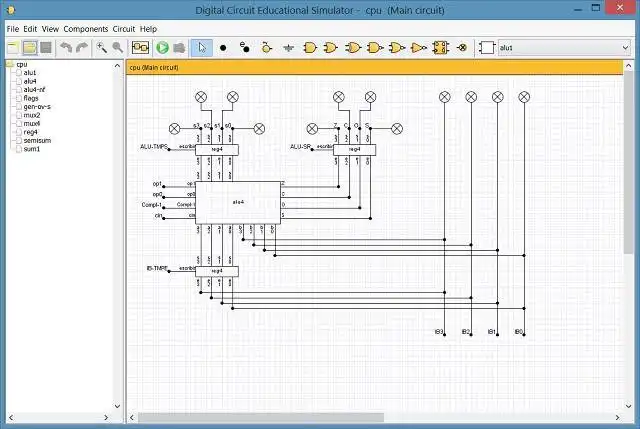Click the reg4 block next to ALU-SR
This screenshot has height=429, width=640.
point(354,150)
